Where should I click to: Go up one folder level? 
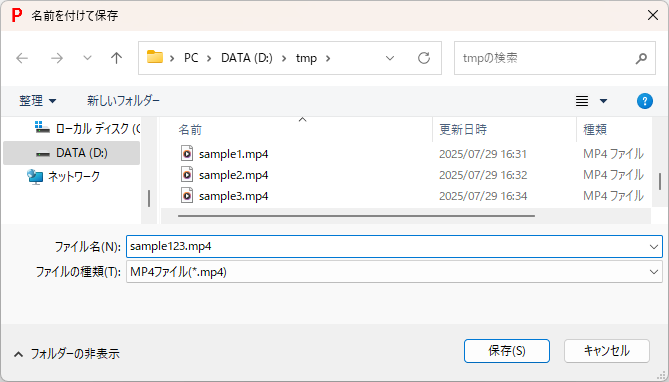[116, 58]
